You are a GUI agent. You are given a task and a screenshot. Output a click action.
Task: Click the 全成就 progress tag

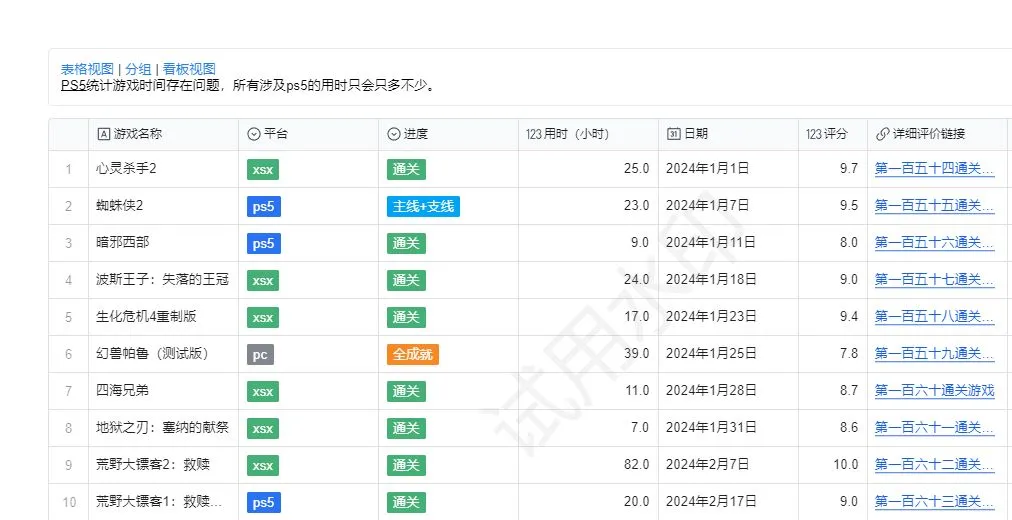coord(412,354)
